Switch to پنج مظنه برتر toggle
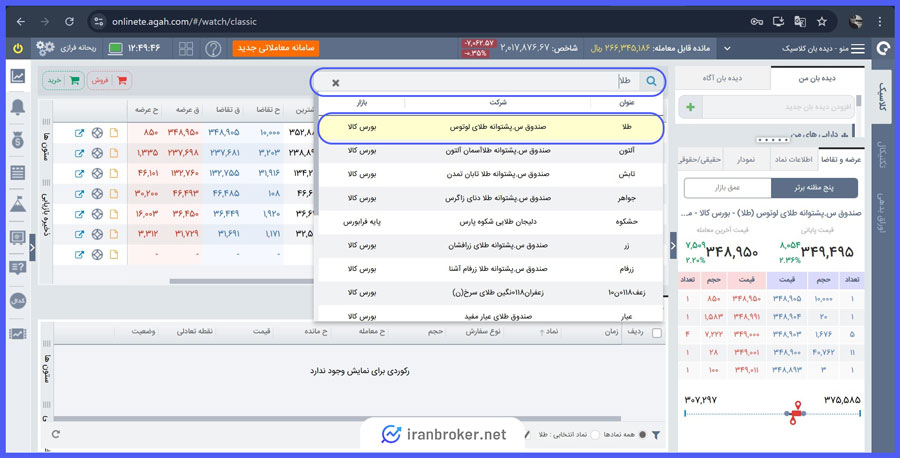The image size is (900, 458). tap(814, 188)
